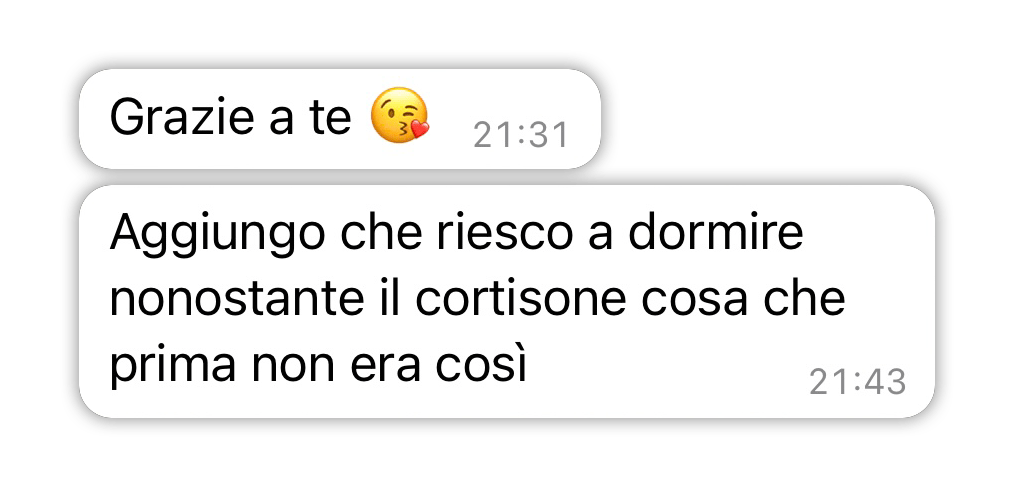Click 'te' before the emoji
This screenshot has height=479, width=1010.
[331, 118]
